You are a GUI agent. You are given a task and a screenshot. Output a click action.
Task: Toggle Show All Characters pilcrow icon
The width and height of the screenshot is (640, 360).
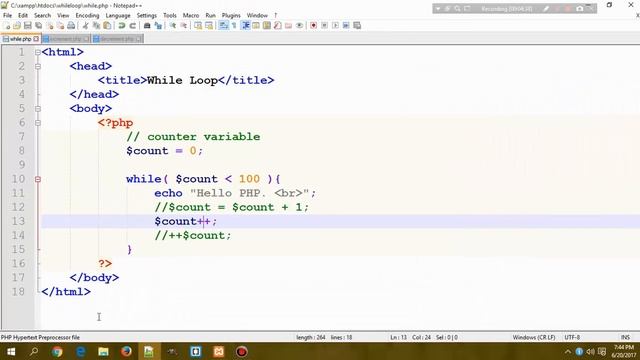[234, 26]
